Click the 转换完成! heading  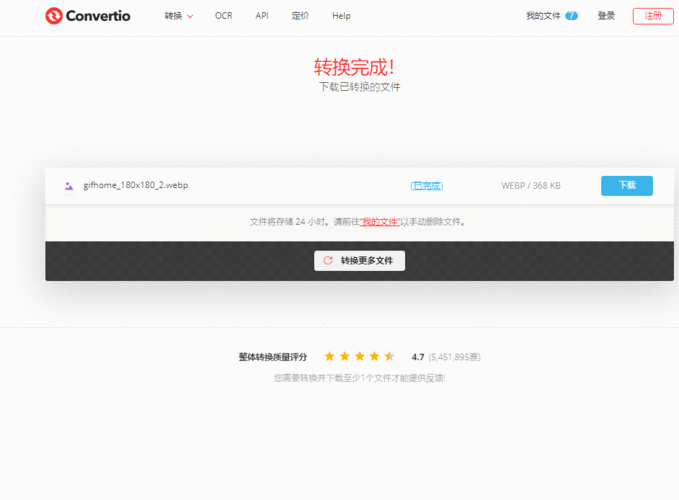[x=354, y=67]
